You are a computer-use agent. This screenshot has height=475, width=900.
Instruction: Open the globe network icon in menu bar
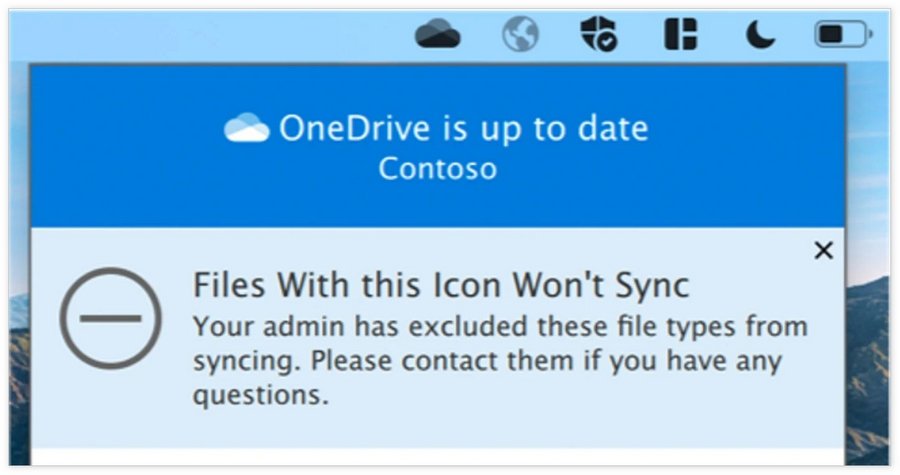pos(520,35)
